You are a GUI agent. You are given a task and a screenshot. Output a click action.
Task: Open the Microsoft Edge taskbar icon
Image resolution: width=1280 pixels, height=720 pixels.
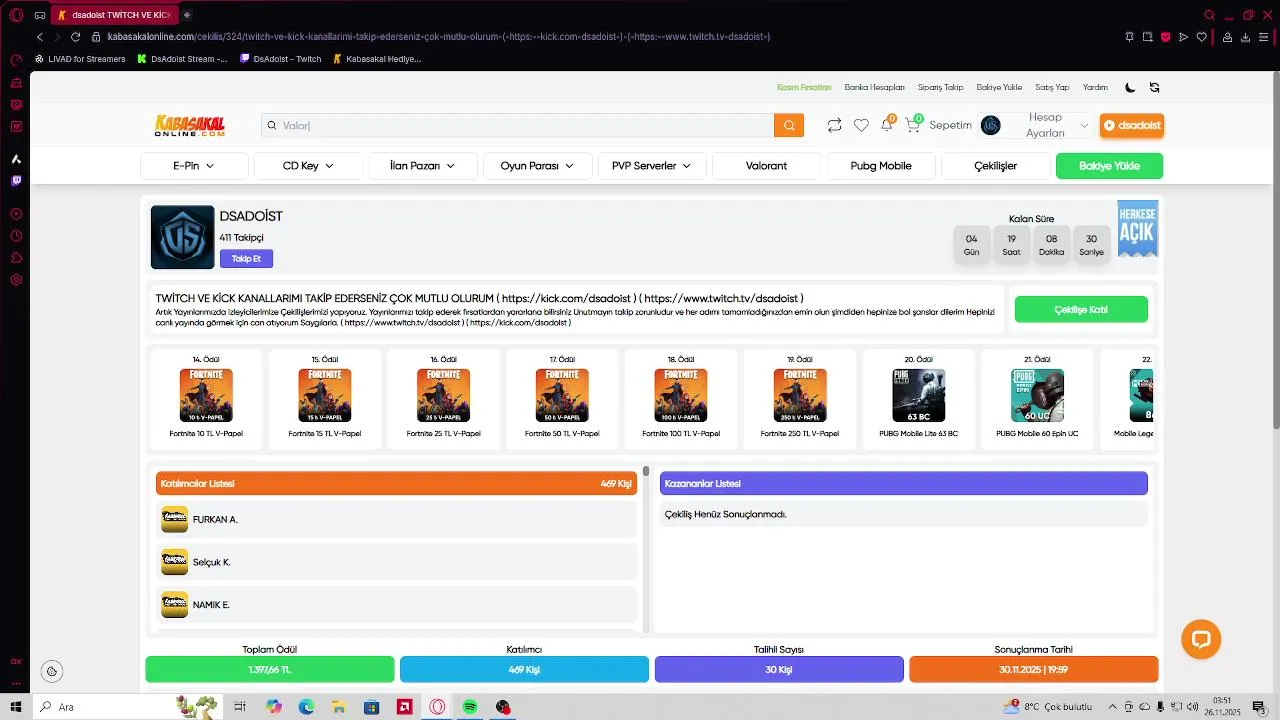tap(306, 707)
